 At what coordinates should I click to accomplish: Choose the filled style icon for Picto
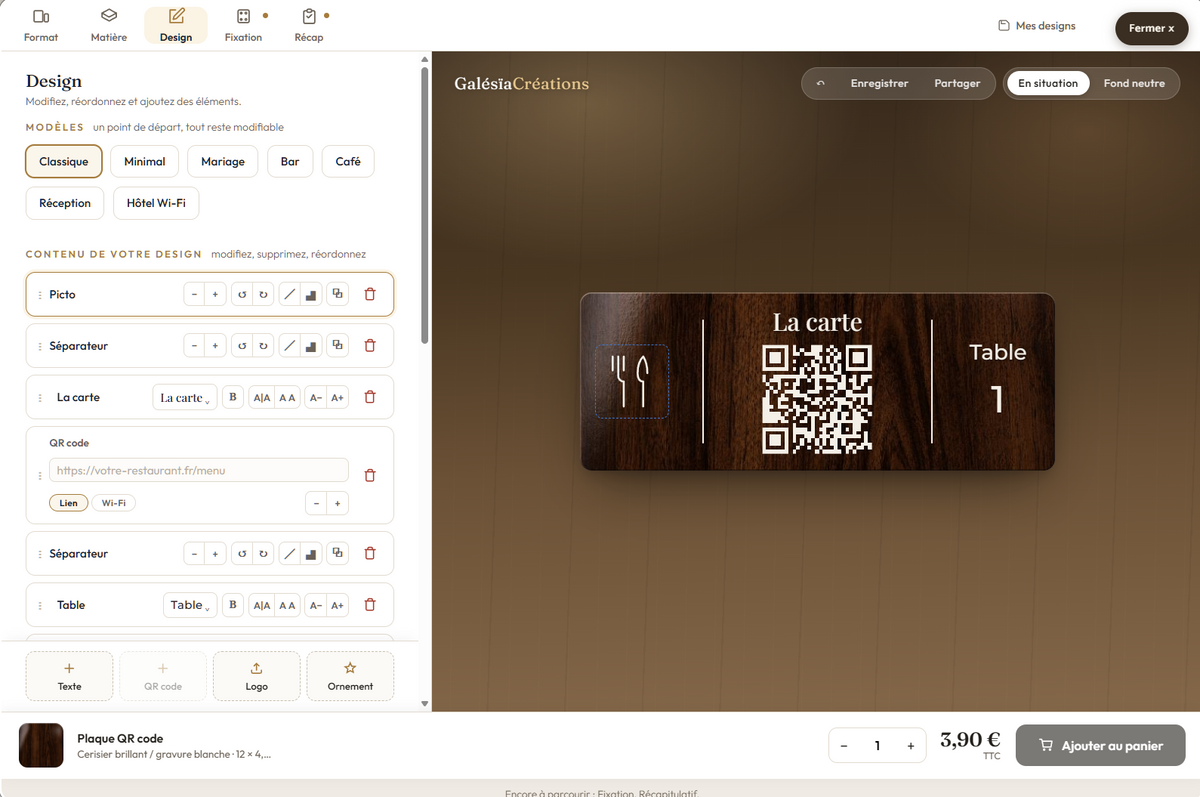311,294
